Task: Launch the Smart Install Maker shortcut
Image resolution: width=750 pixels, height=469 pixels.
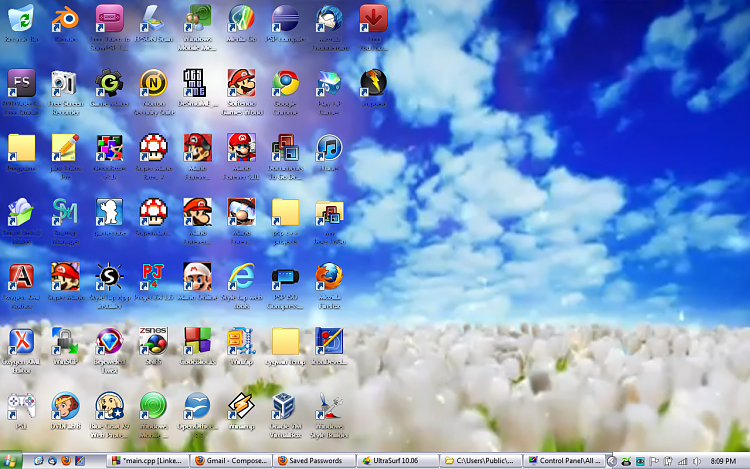Action: (x=20, y=212)
